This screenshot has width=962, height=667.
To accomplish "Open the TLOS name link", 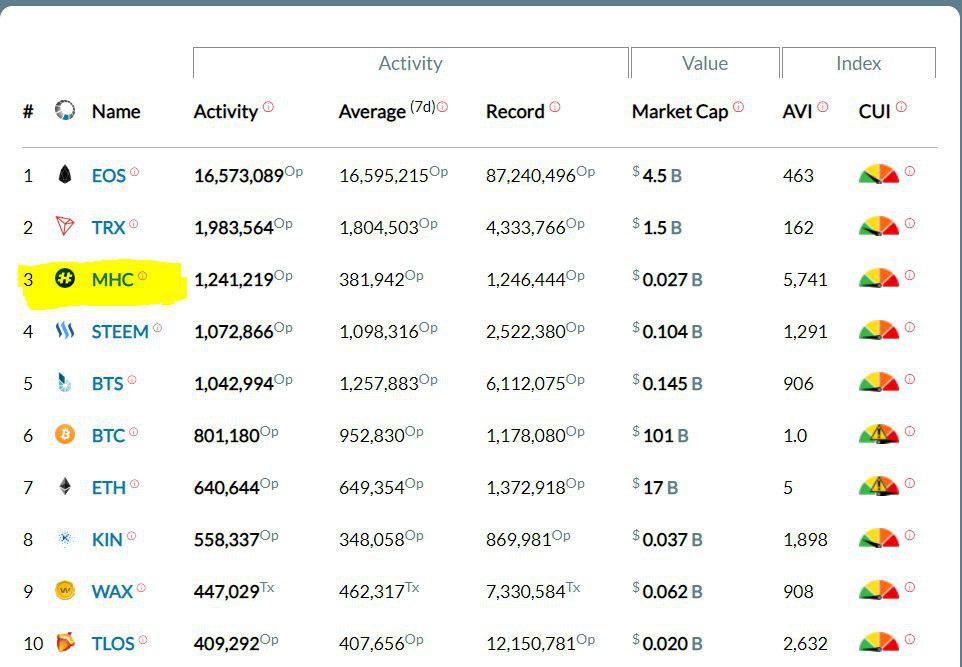I will point(113,644).
